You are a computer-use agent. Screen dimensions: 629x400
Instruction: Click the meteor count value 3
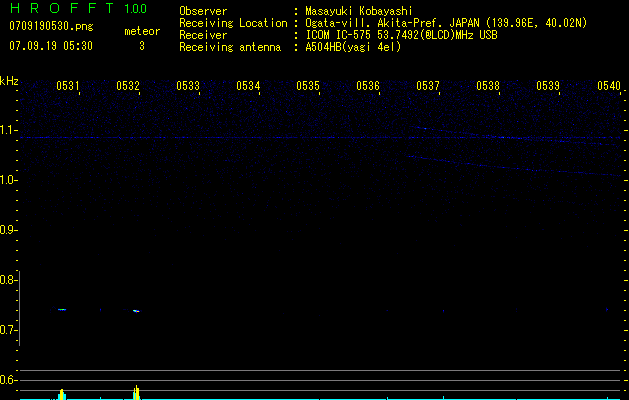pyautogui.click(x=142, y=46)
